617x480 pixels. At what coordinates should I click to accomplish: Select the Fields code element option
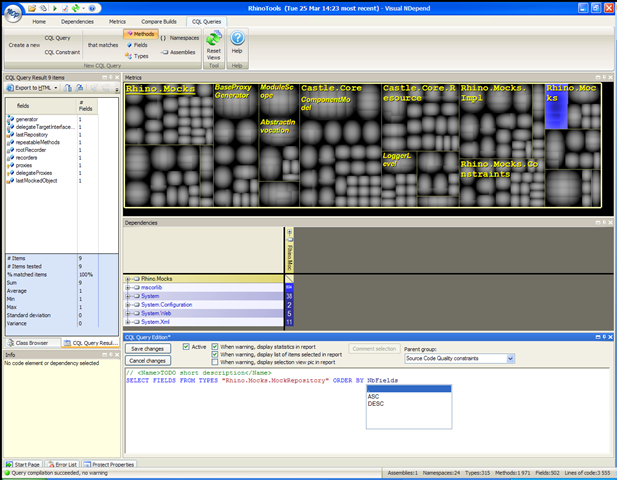pyautogui.click(x=137, y=45)
